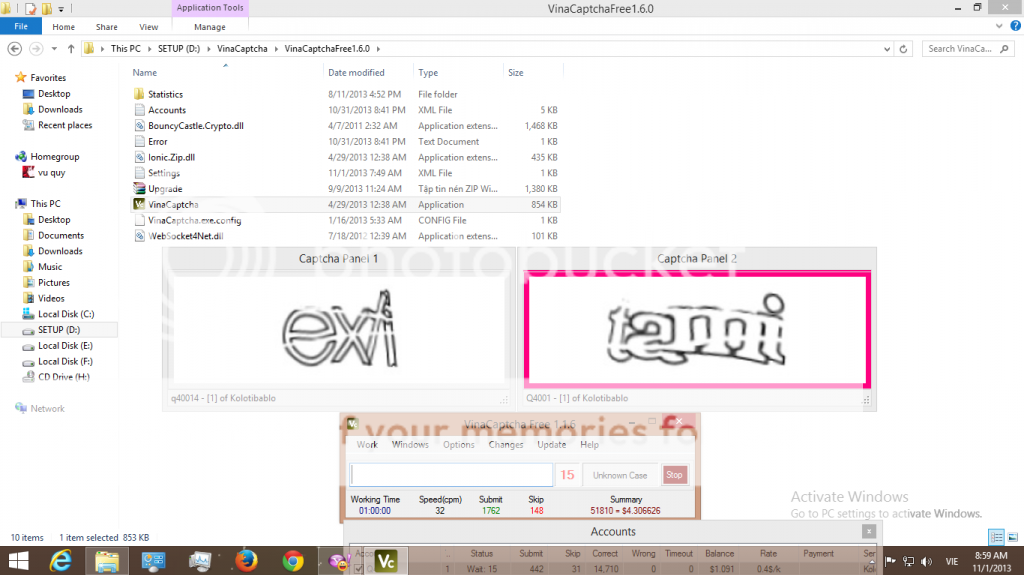
Task: Launch Chrome from the taskbar
Action: [293, 560]
